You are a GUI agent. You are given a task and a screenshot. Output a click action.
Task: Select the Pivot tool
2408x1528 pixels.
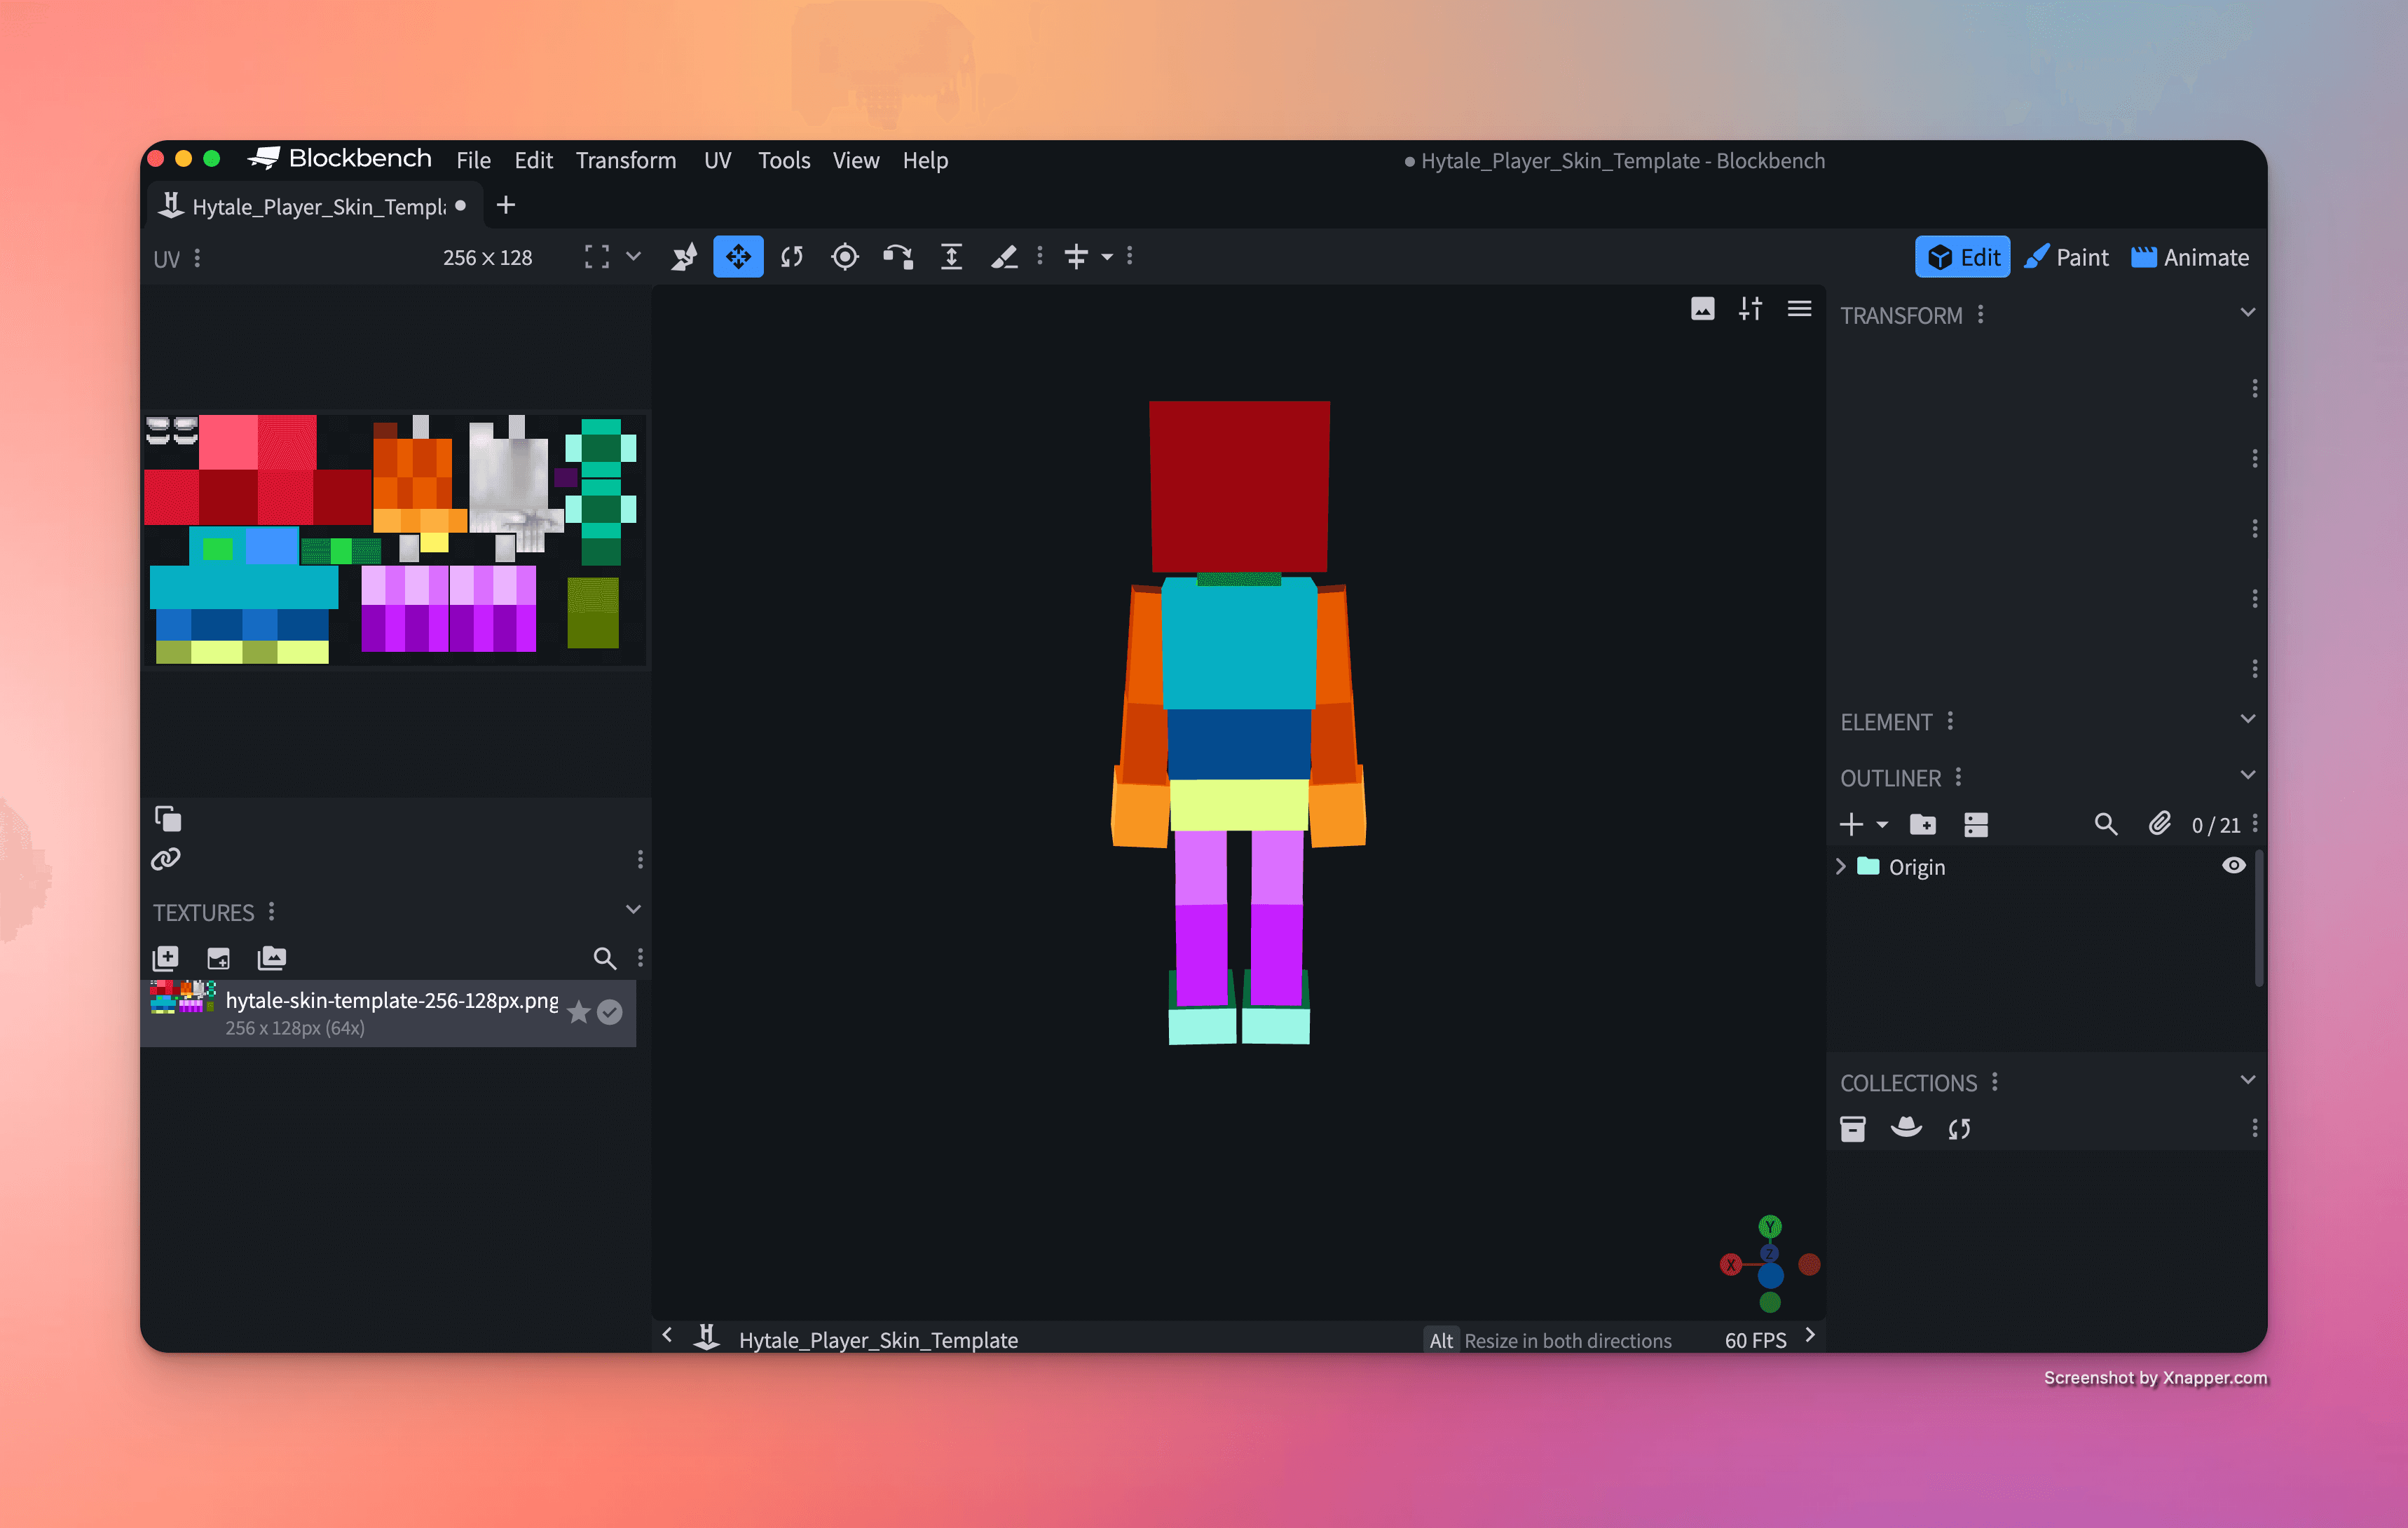click(845, 256)
